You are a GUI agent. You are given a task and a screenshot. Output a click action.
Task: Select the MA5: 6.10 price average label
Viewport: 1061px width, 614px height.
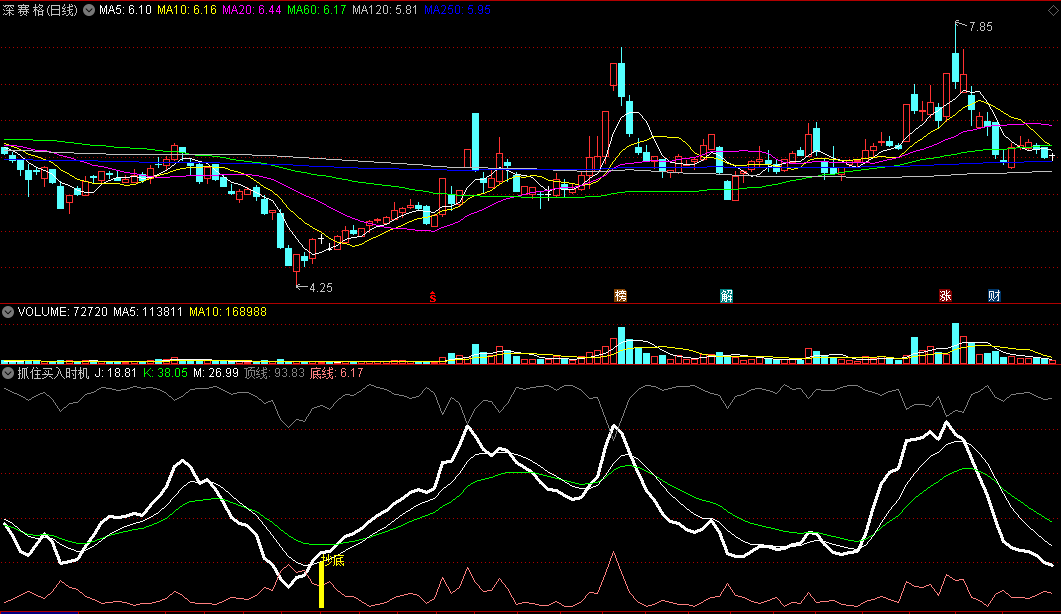[125, 10]
